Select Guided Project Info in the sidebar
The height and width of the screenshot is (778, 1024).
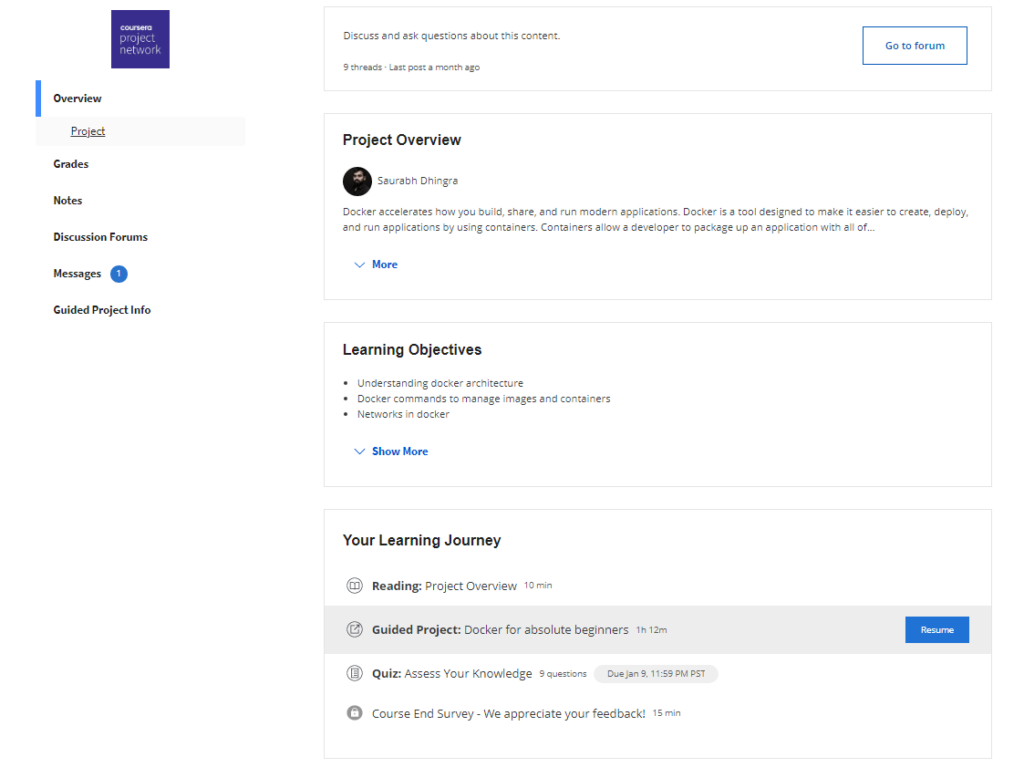point(101,309)
